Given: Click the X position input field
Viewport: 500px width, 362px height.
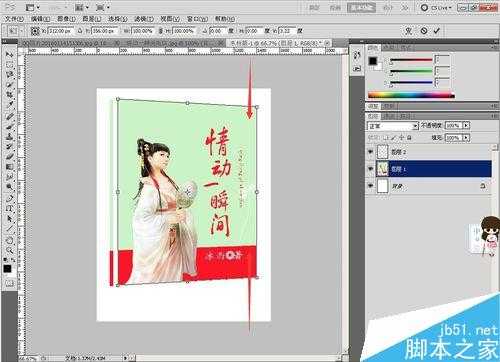Looking at the screenshot, I should click(60, 31).
